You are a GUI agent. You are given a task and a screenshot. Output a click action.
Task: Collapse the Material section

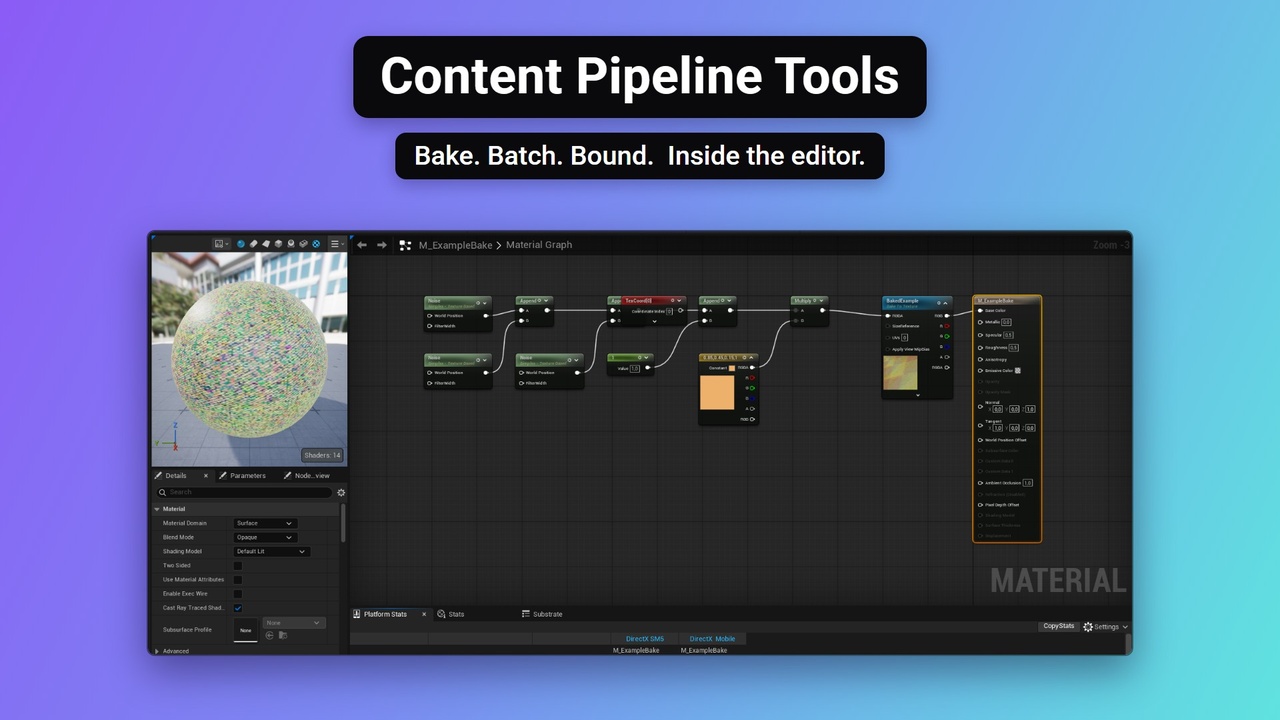click(x=157, y=509)
